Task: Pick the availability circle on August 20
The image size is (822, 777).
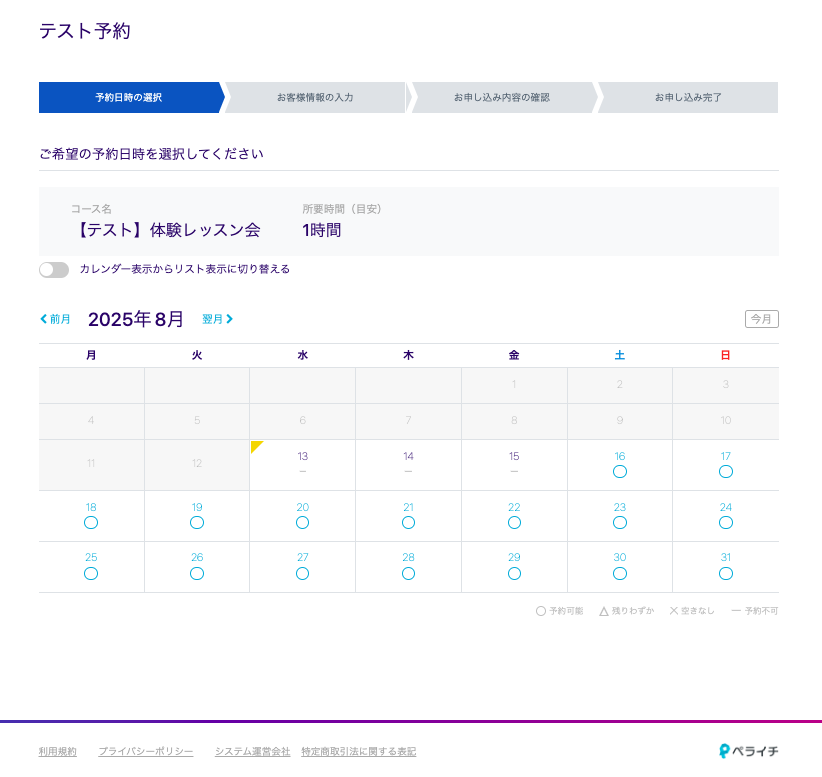Action: click(303, 522)
